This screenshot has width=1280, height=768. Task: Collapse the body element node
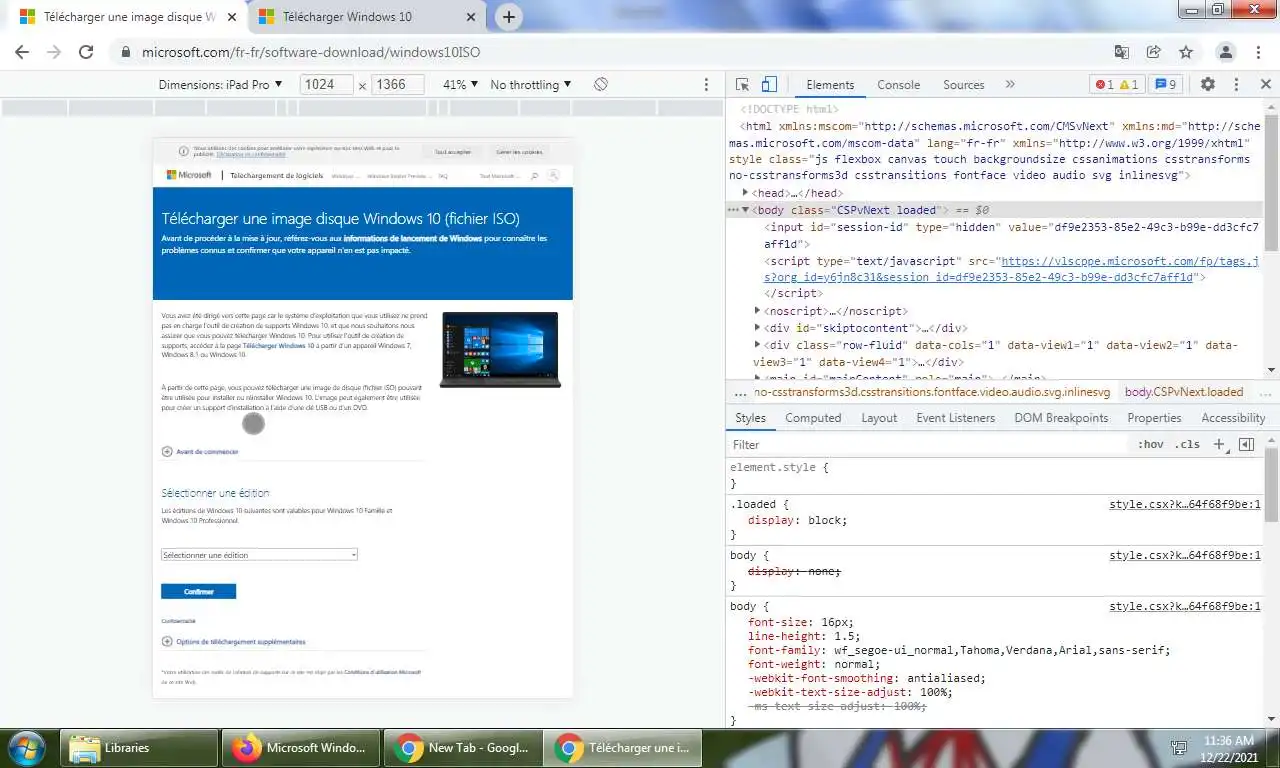(745, 210)
